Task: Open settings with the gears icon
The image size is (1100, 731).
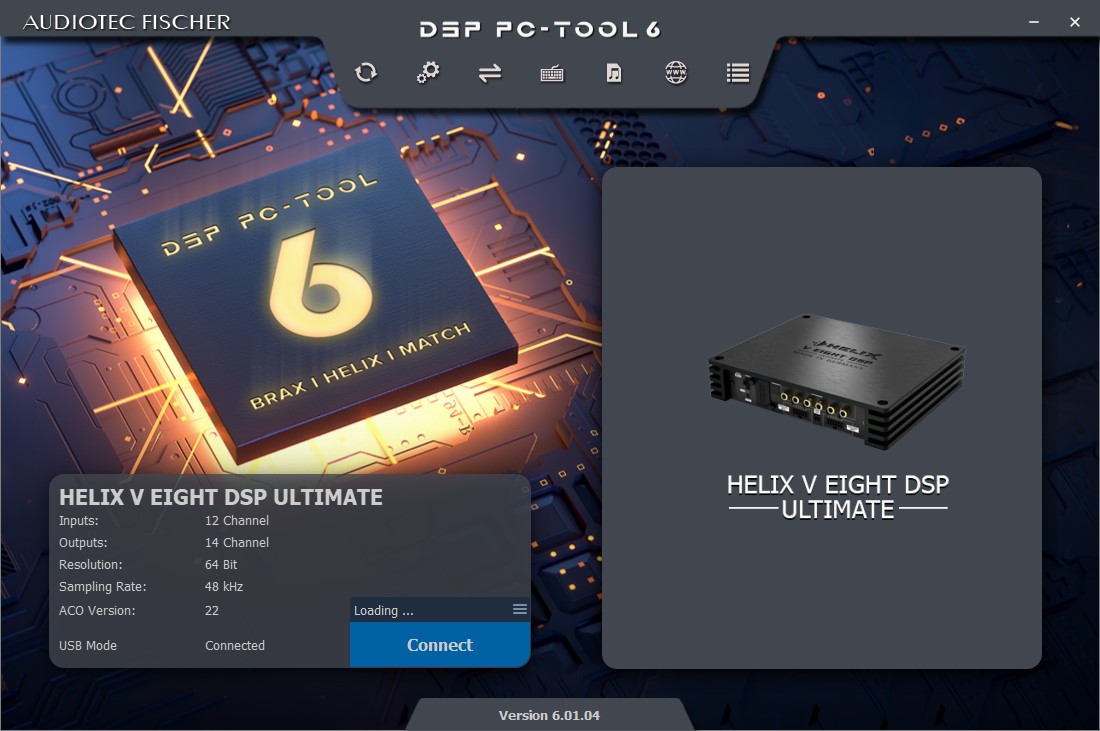Action: pos(428,72)
